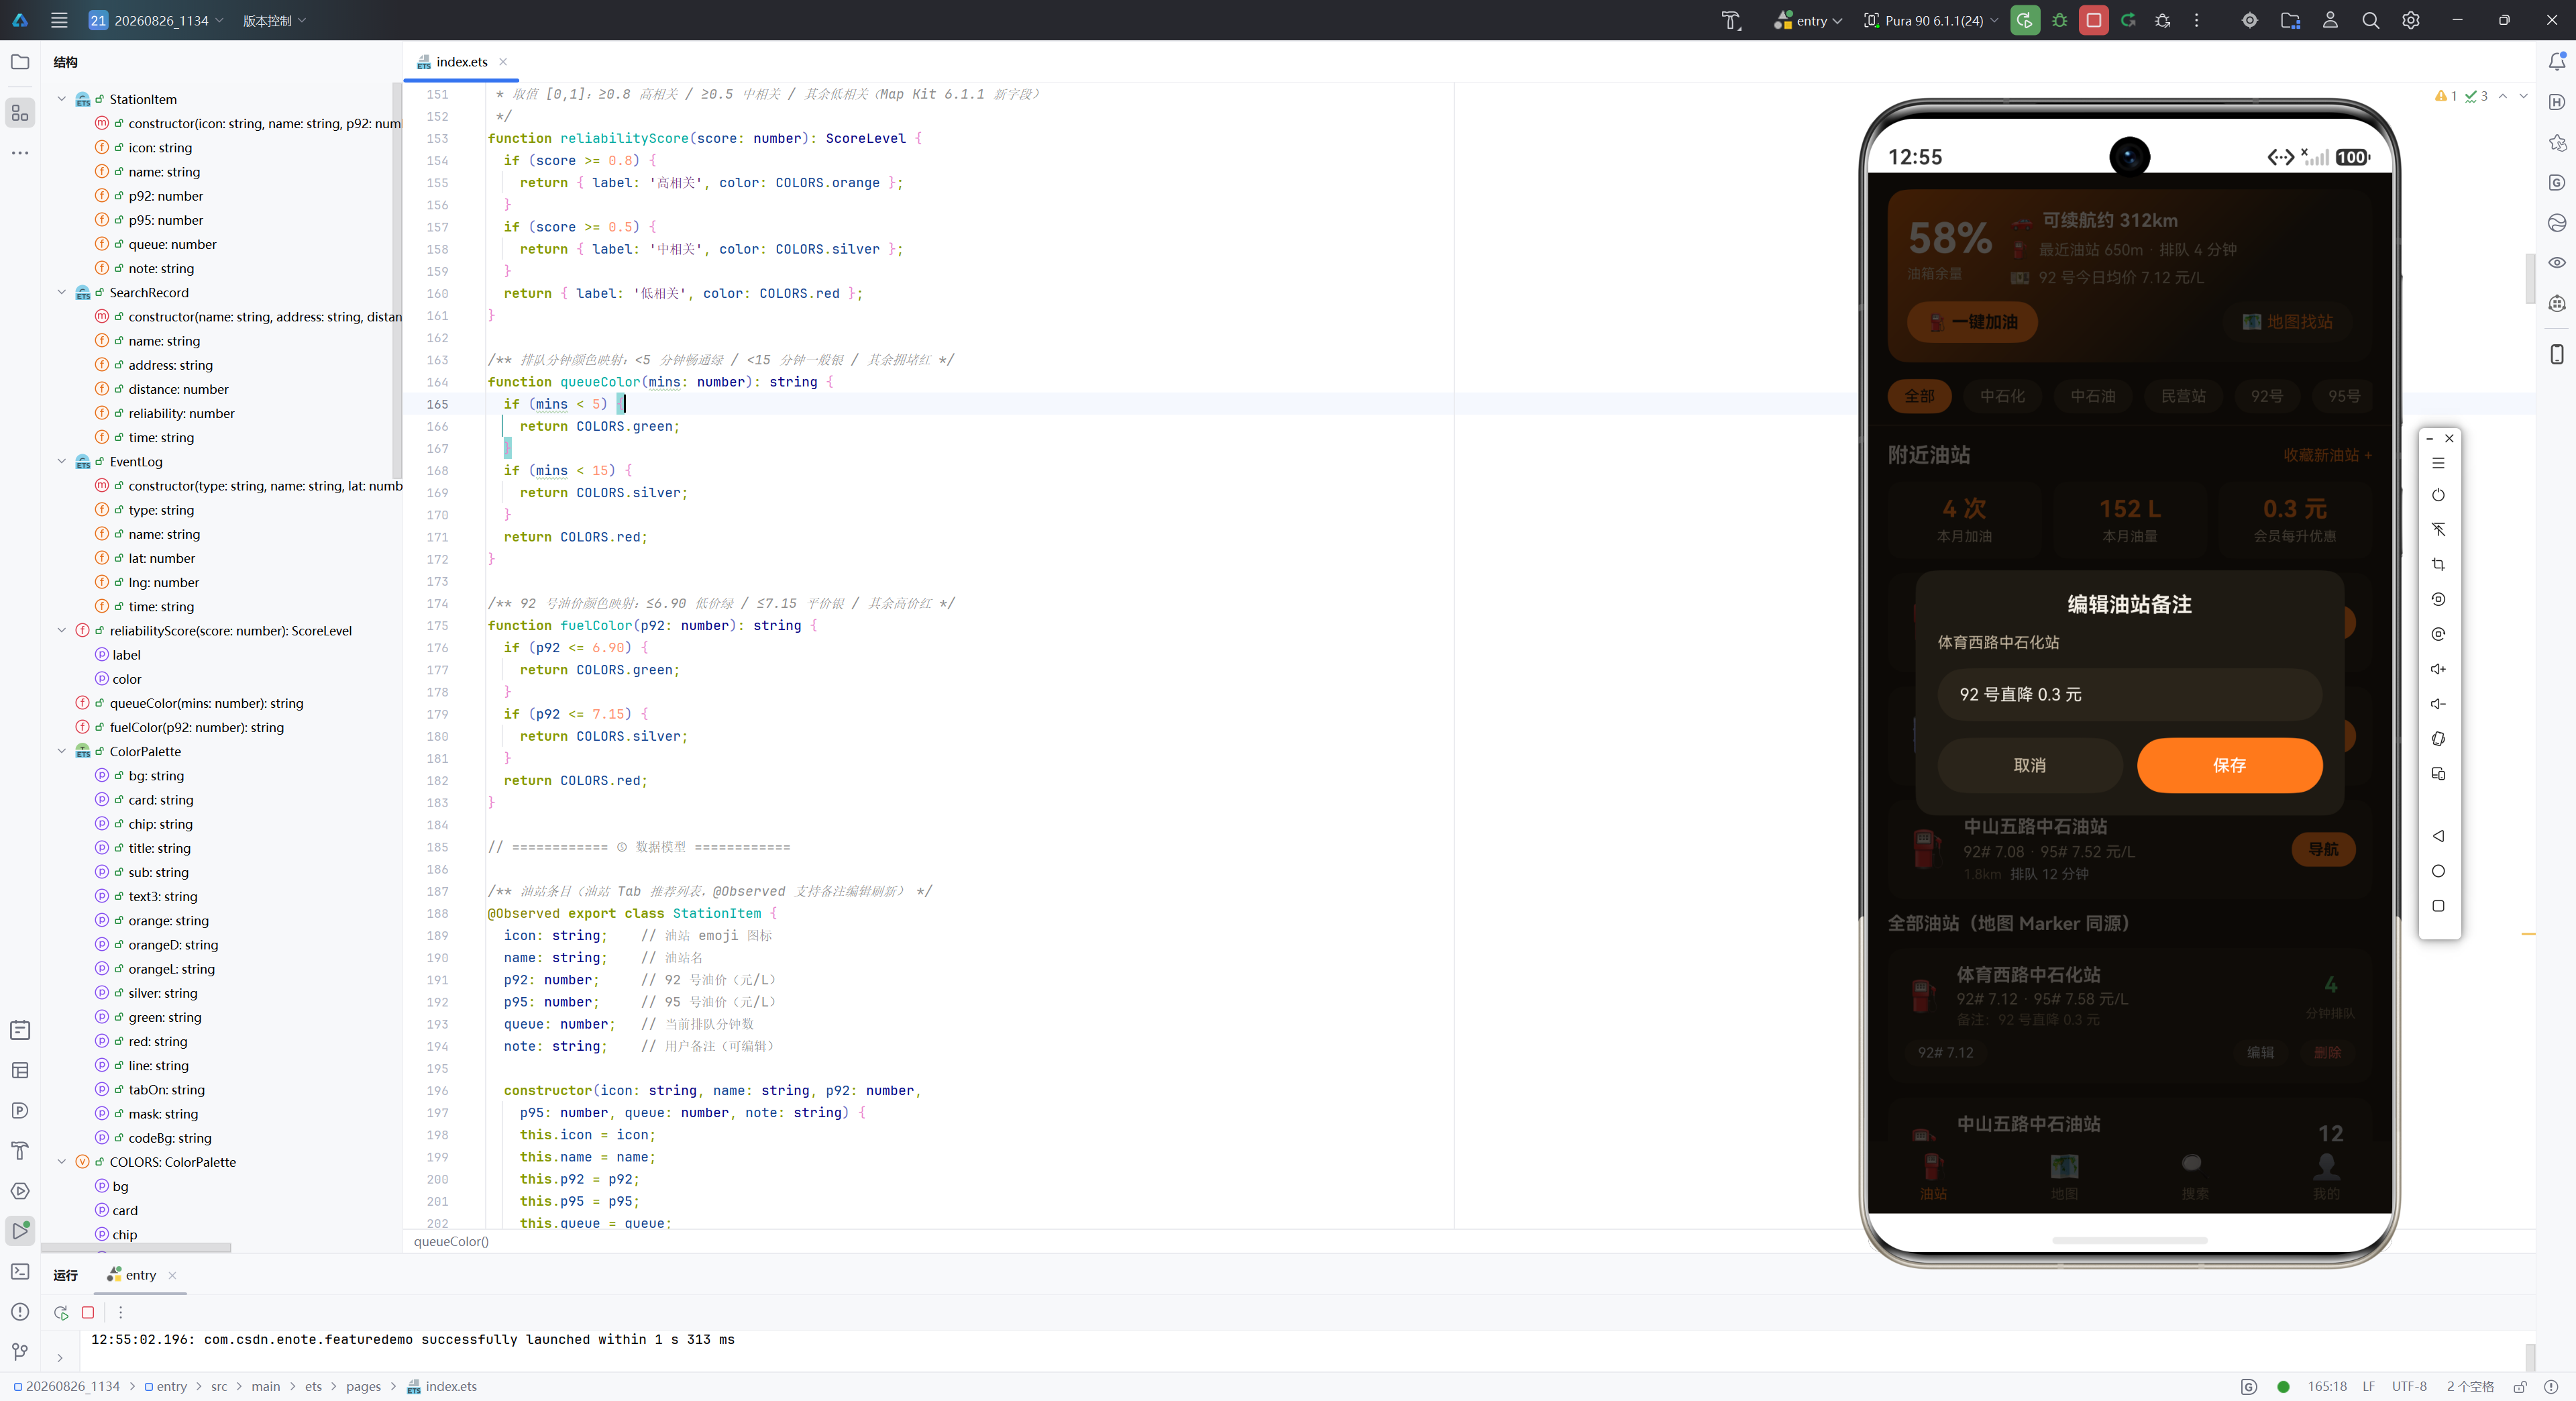This screenshot has height=1401, width=2576.
Task: Open Problems tool window icon
Action: tap(20, 1311)
